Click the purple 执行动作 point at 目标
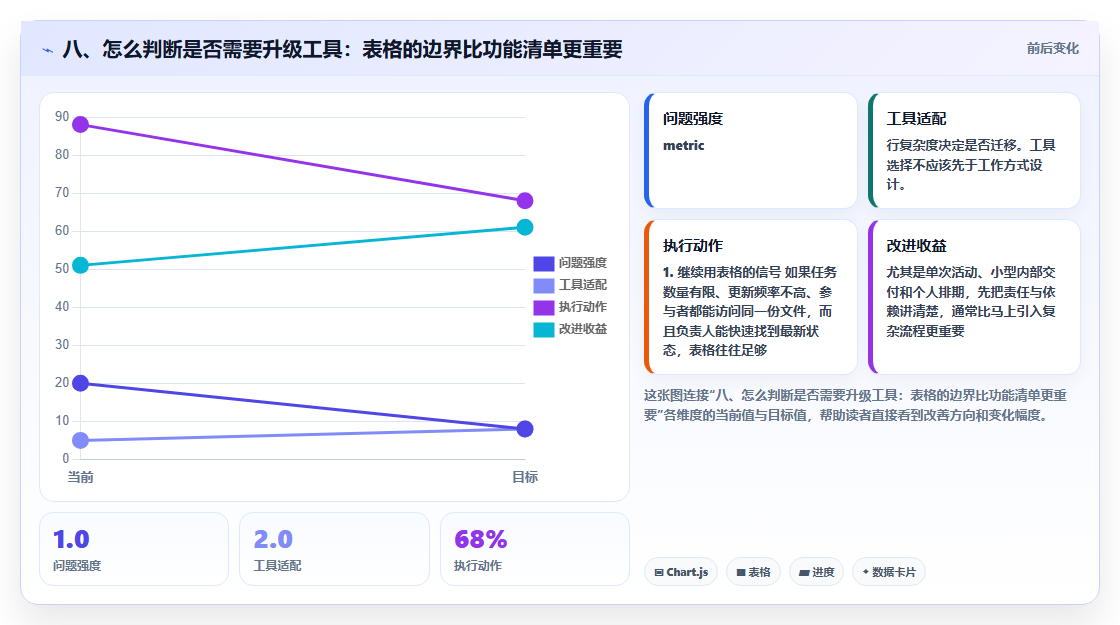1120x625 pixels. (525, 201)
